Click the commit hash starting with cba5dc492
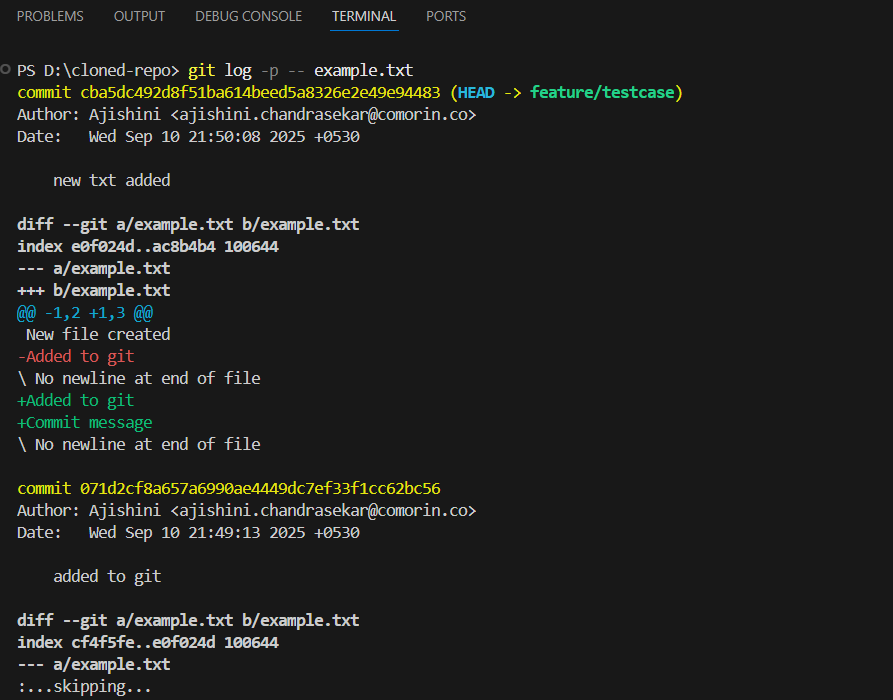 click(260, 92)
